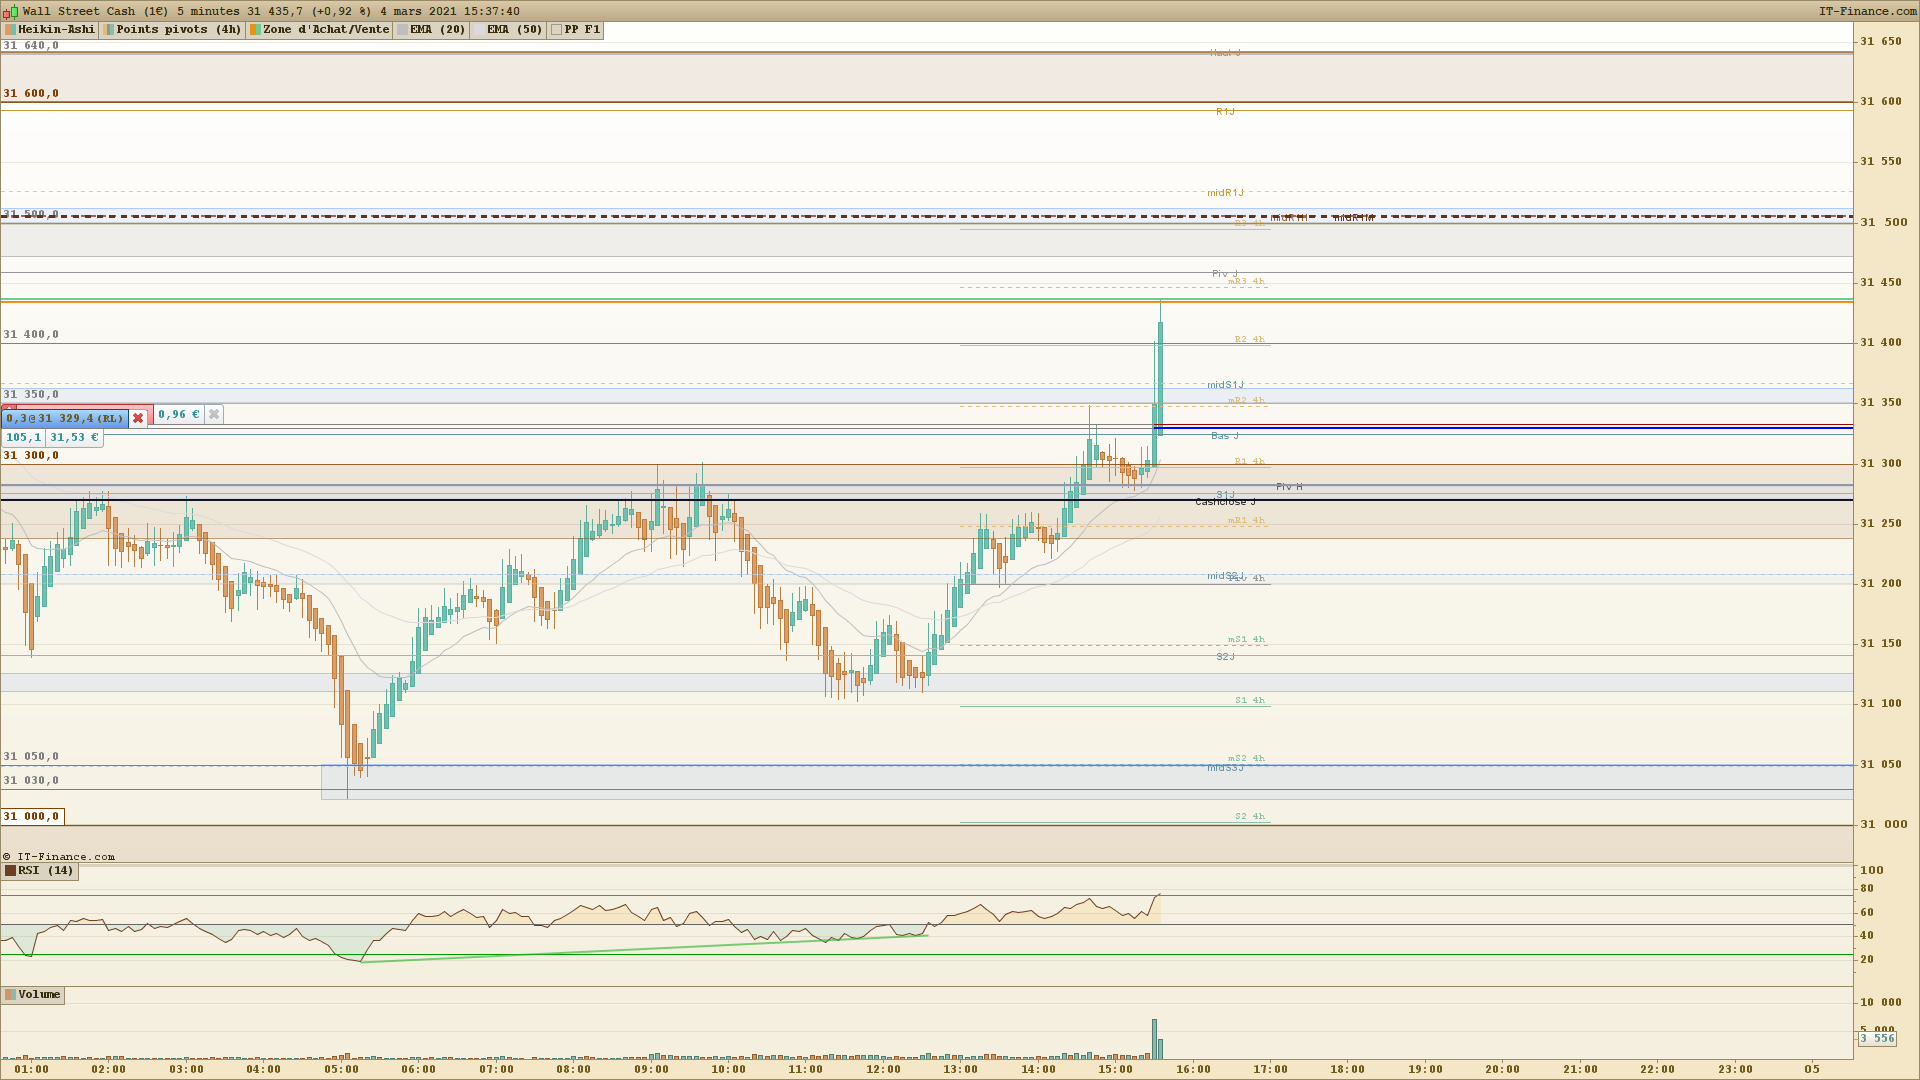Open Points pivots (4h) indicator label

point(178,30)
